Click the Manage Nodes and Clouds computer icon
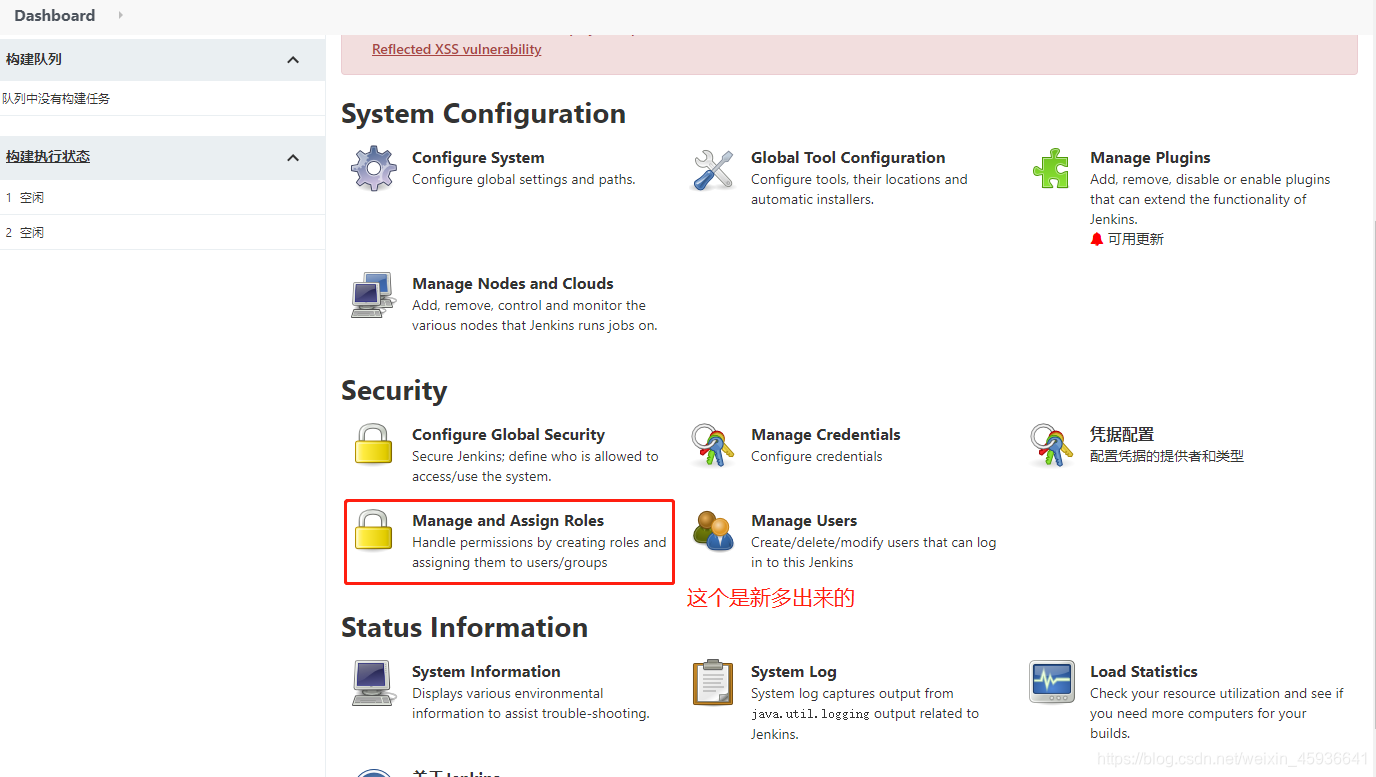Screen dimensions: 1376x777 373,295
